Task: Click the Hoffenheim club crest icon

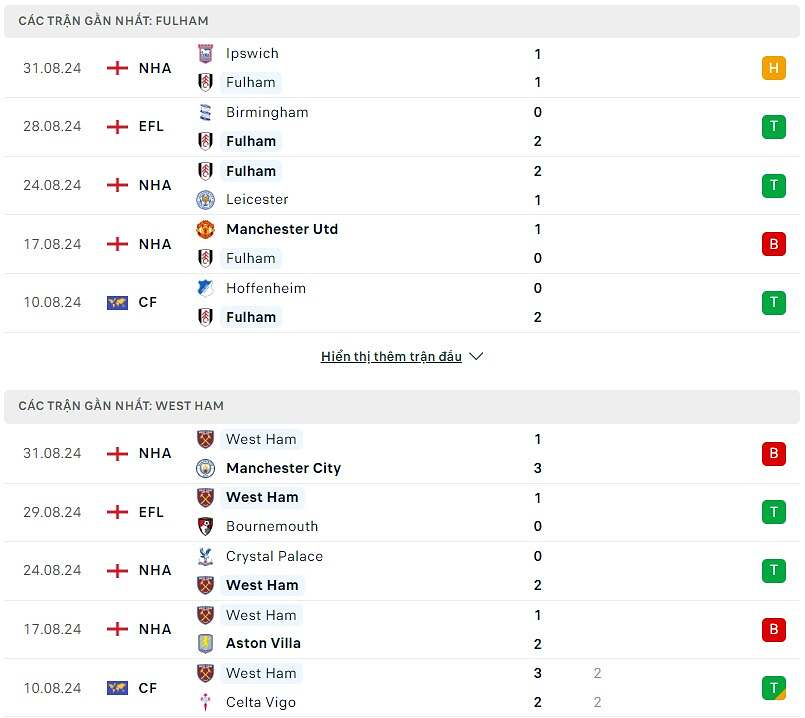Action: [x=205, y=288]
